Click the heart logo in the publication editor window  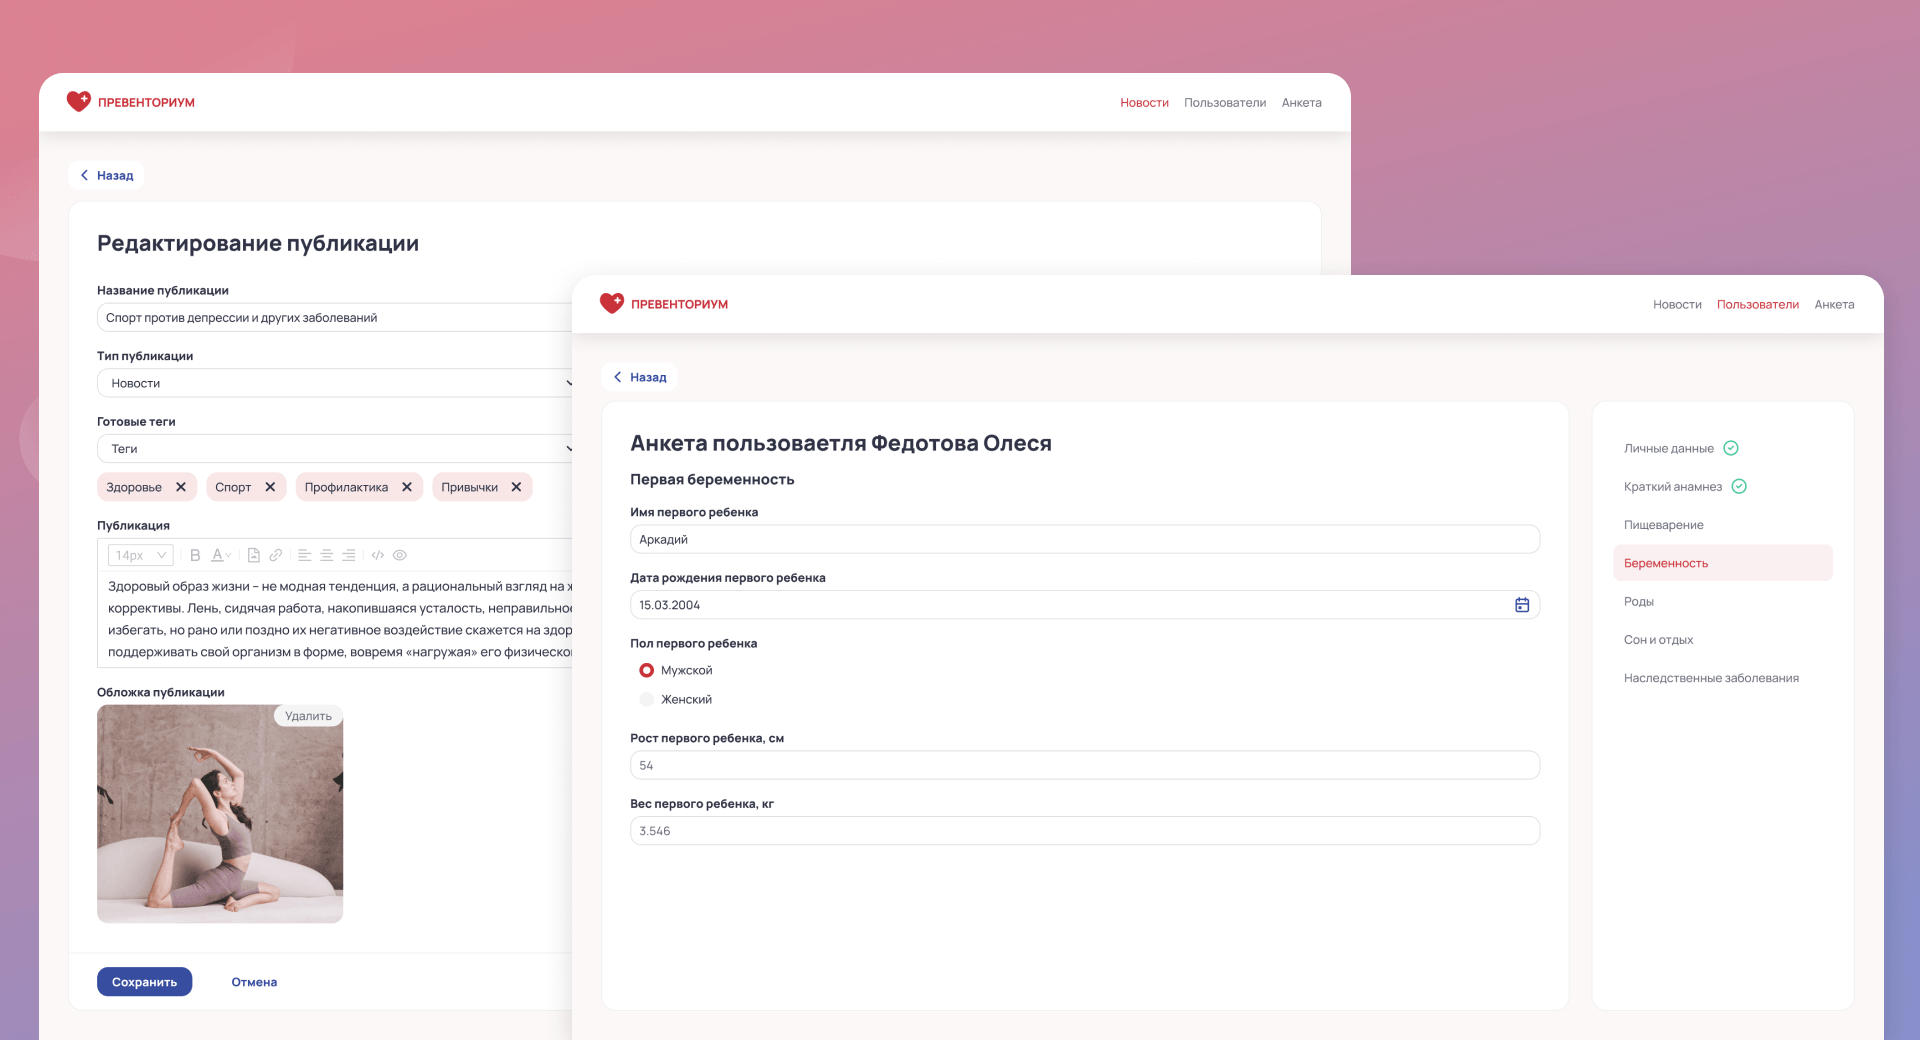79,102
